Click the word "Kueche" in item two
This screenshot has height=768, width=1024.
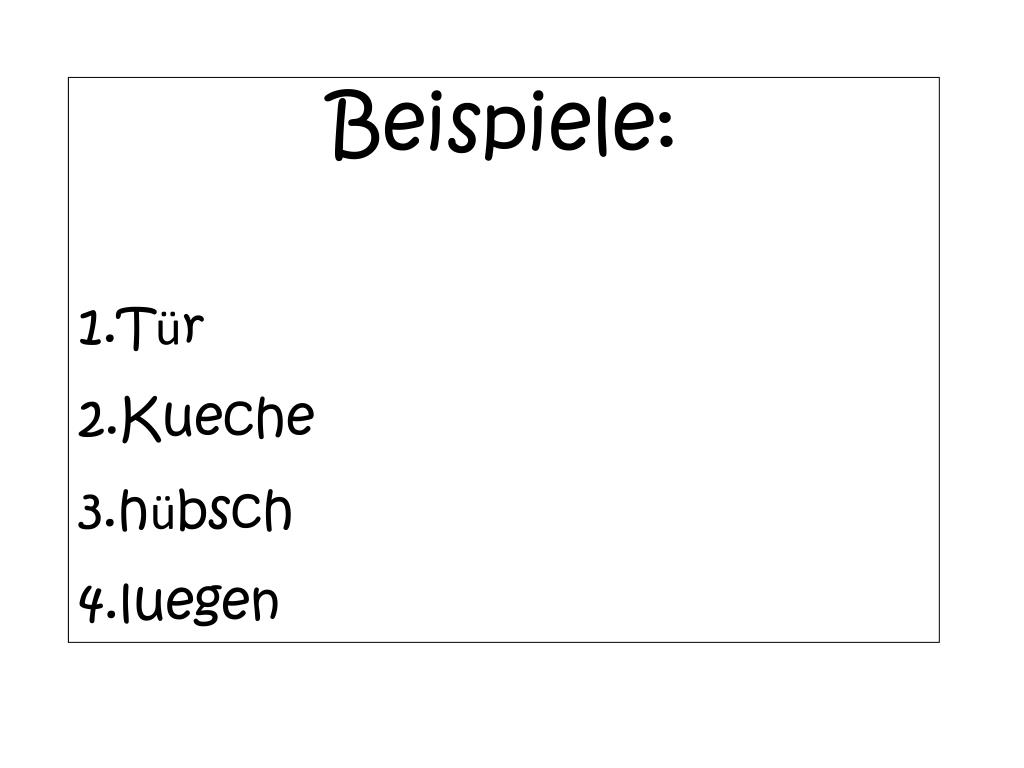click(217, 417)
